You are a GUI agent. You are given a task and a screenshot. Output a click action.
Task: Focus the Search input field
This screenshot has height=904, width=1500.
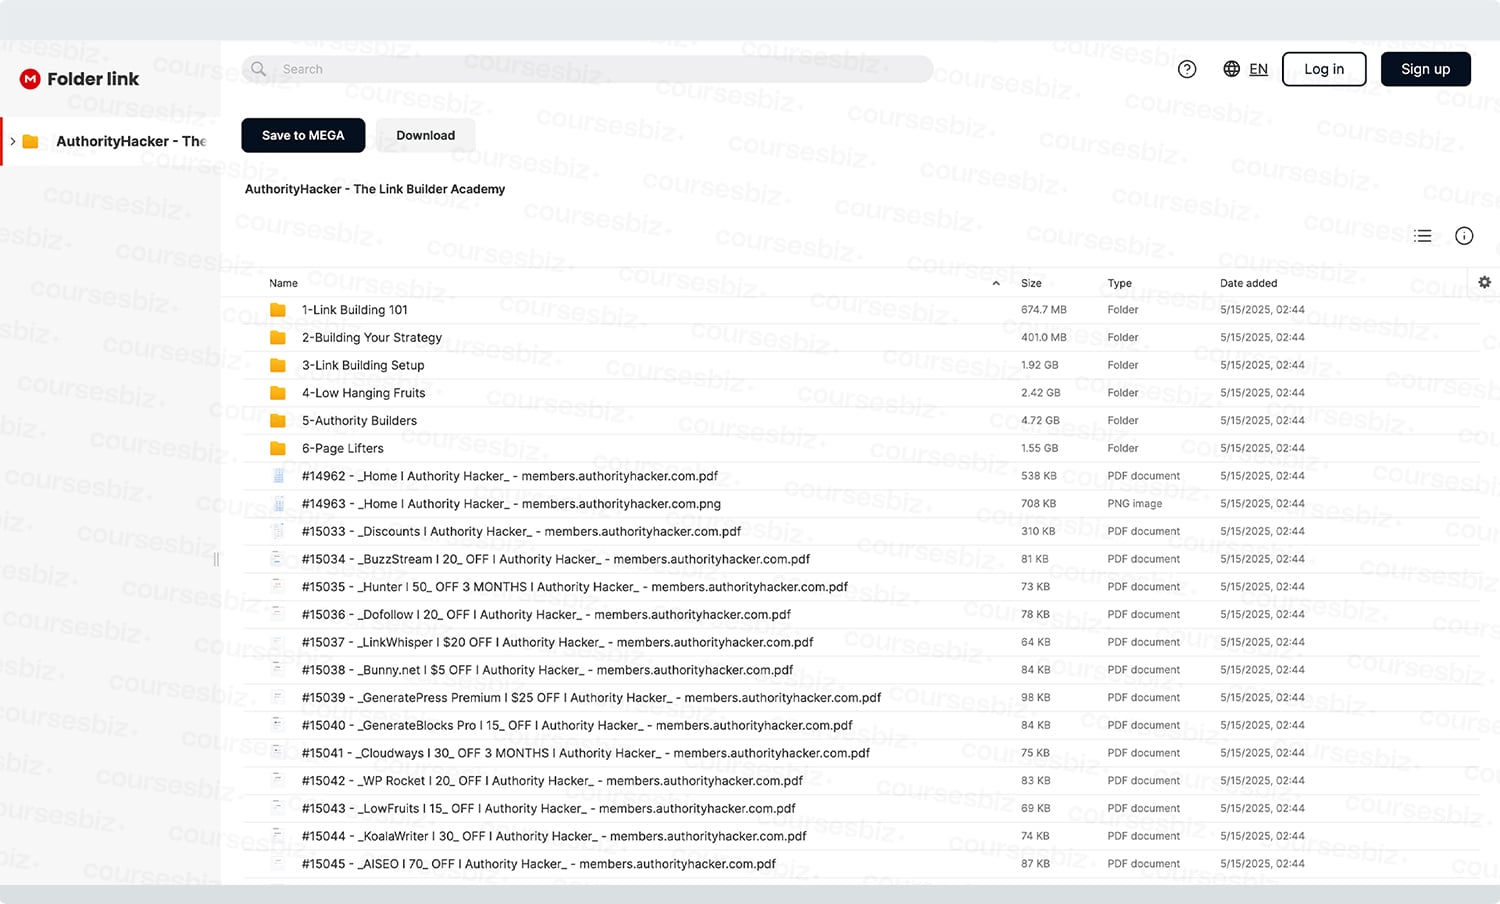coord(587,69)
